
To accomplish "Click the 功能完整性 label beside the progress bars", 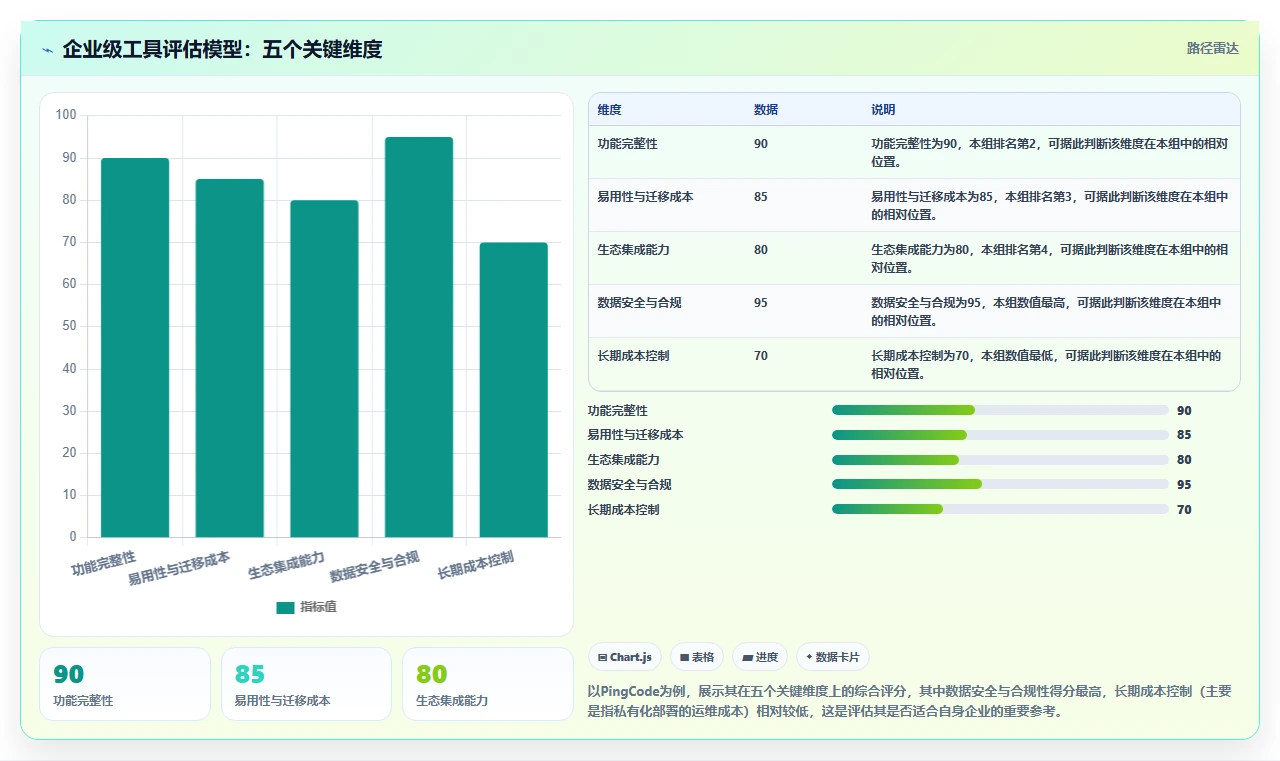I will [618, 410].
